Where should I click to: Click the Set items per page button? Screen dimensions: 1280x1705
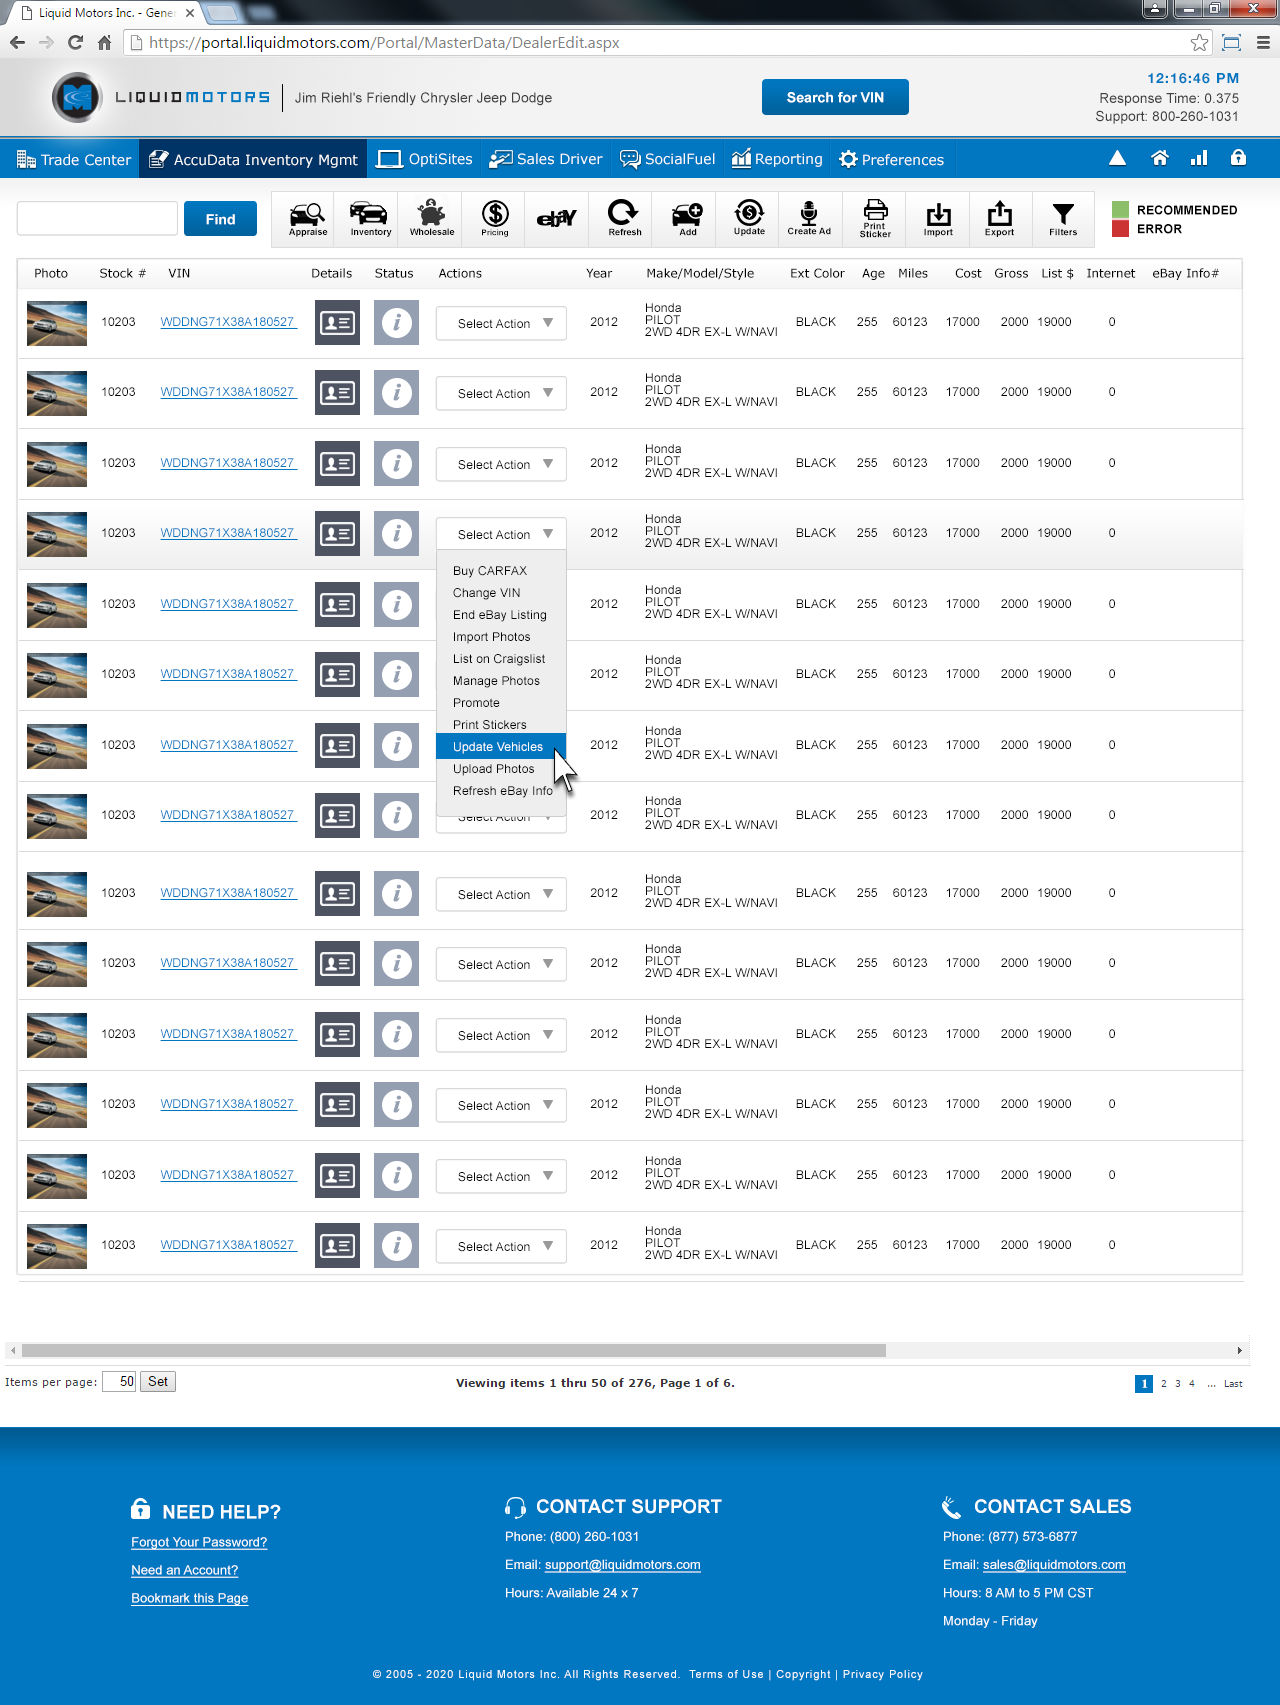coord(158,1381)
